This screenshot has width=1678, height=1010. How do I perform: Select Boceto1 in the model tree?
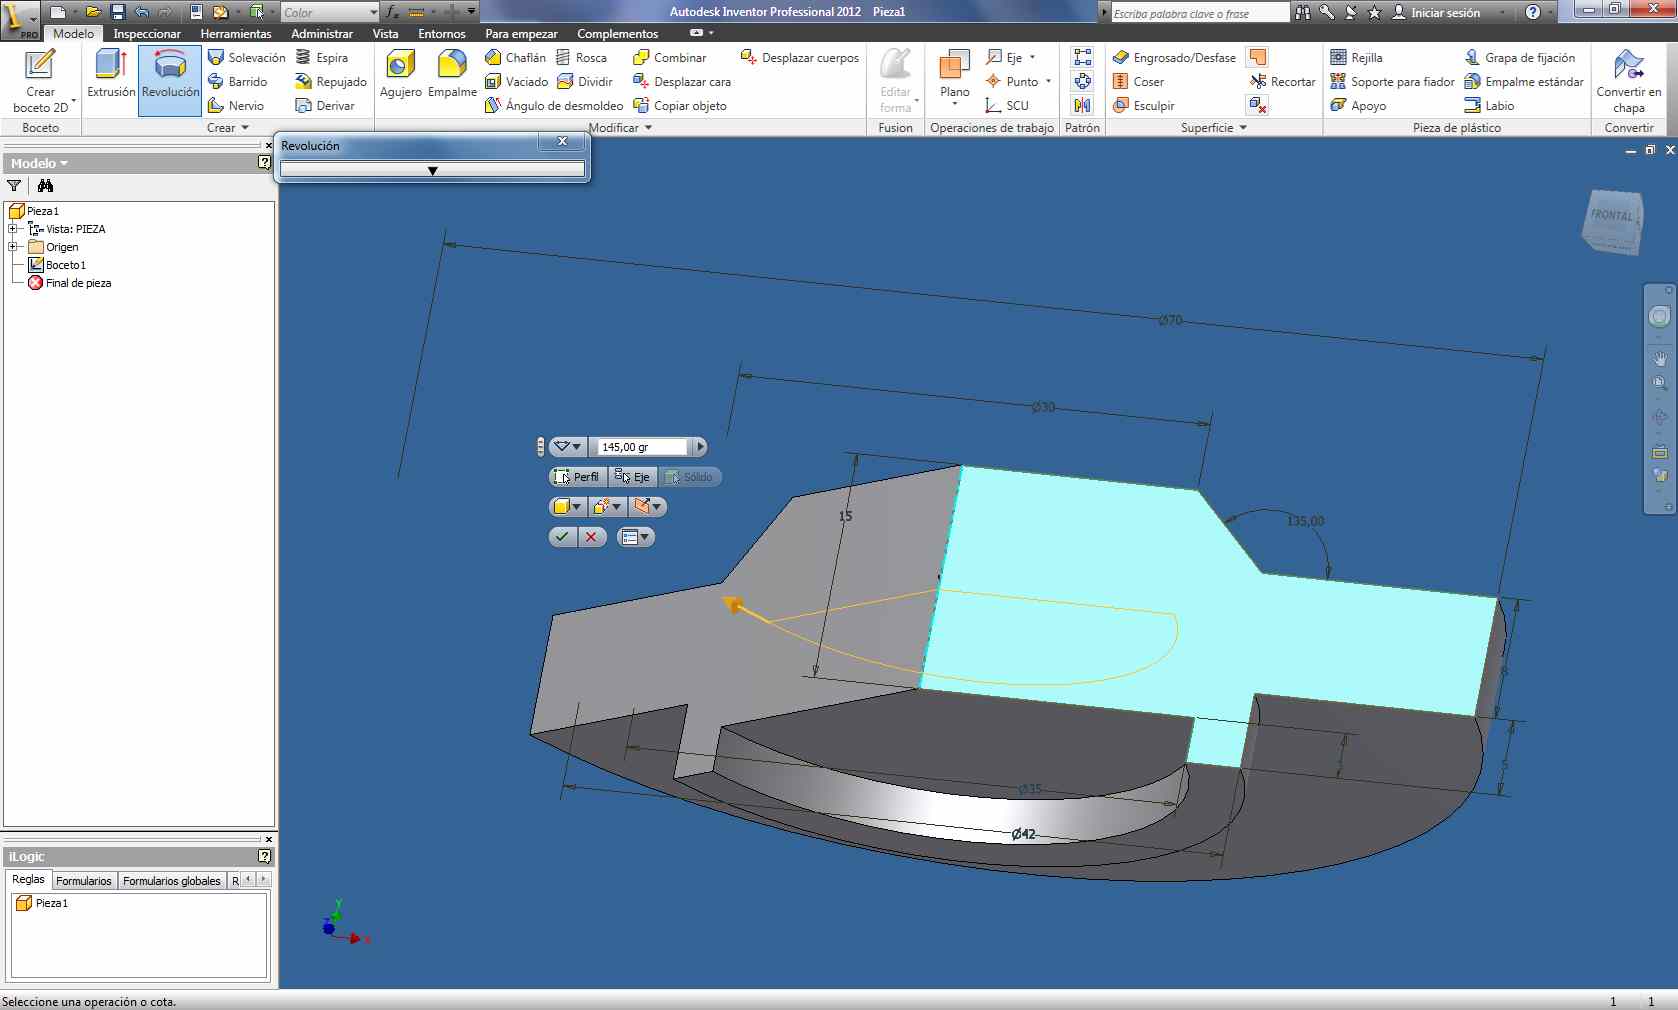click(x=57, y=265)
